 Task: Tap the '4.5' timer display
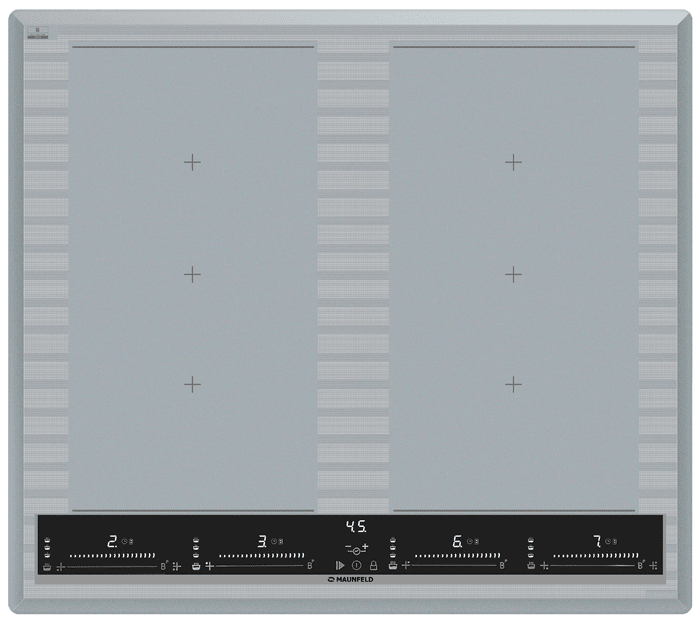(356, 526)
